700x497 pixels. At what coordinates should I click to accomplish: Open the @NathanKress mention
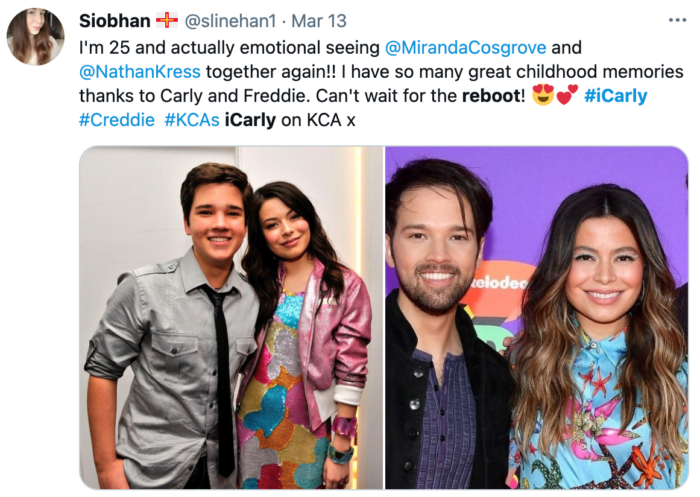[140, 71]
